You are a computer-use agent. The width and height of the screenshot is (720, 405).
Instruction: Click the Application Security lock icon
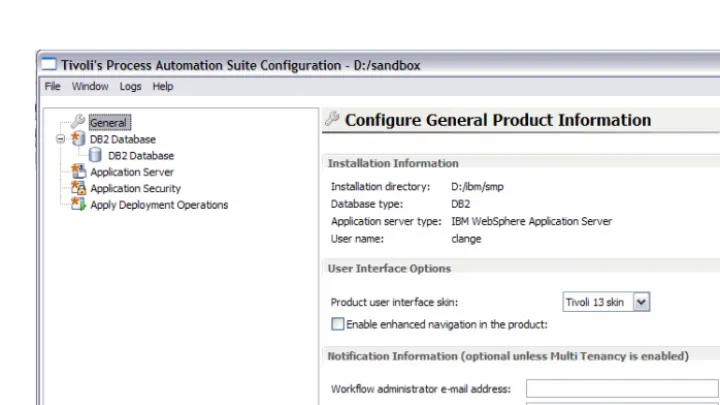tap(79, 188)
